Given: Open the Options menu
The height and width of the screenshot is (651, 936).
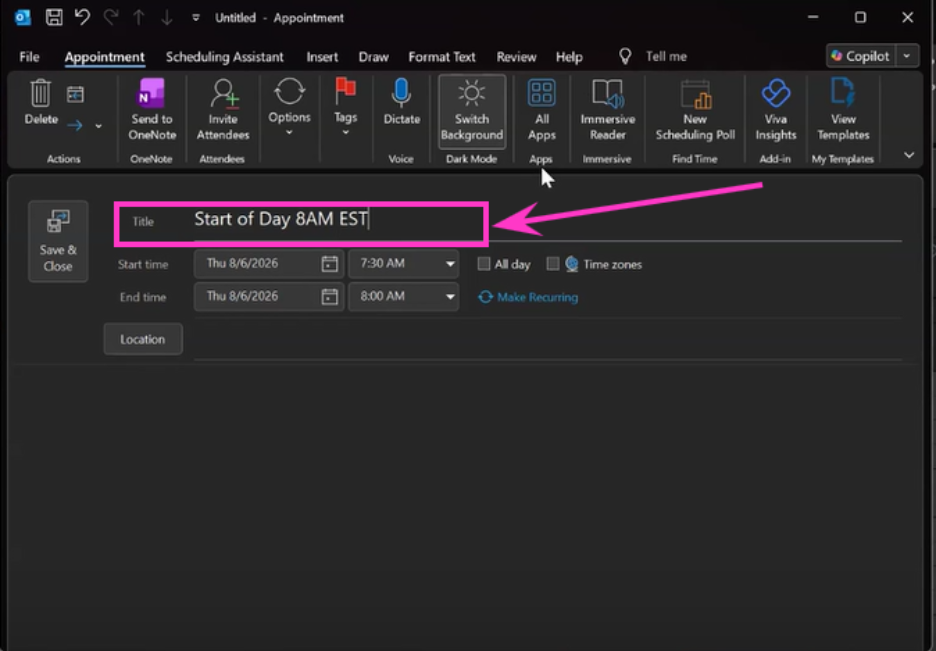Looking at the screenshot, I should click(290, 107).
